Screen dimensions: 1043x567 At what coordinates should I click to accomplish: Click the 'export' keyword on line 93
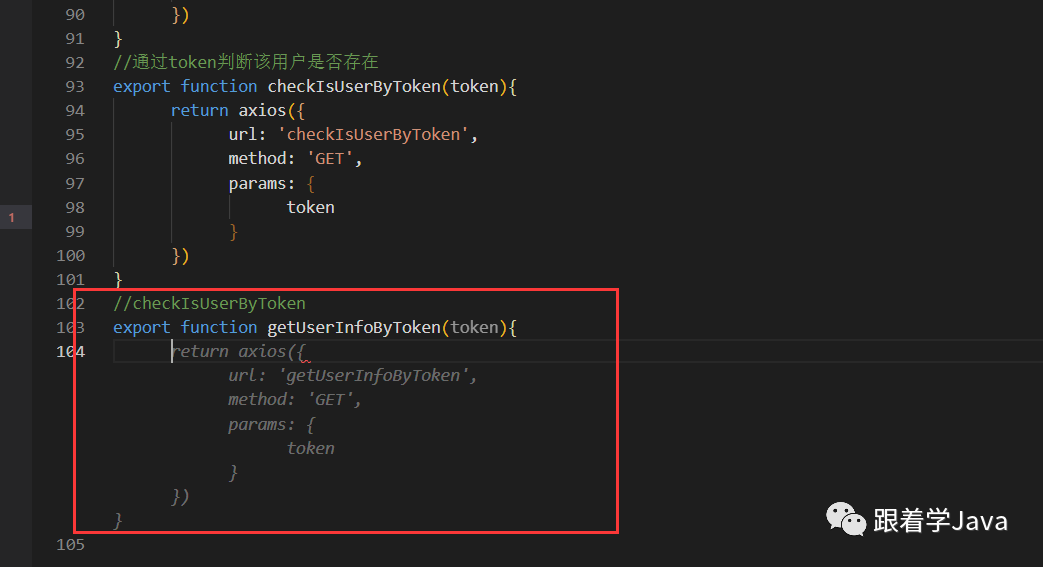click(142, 87)
